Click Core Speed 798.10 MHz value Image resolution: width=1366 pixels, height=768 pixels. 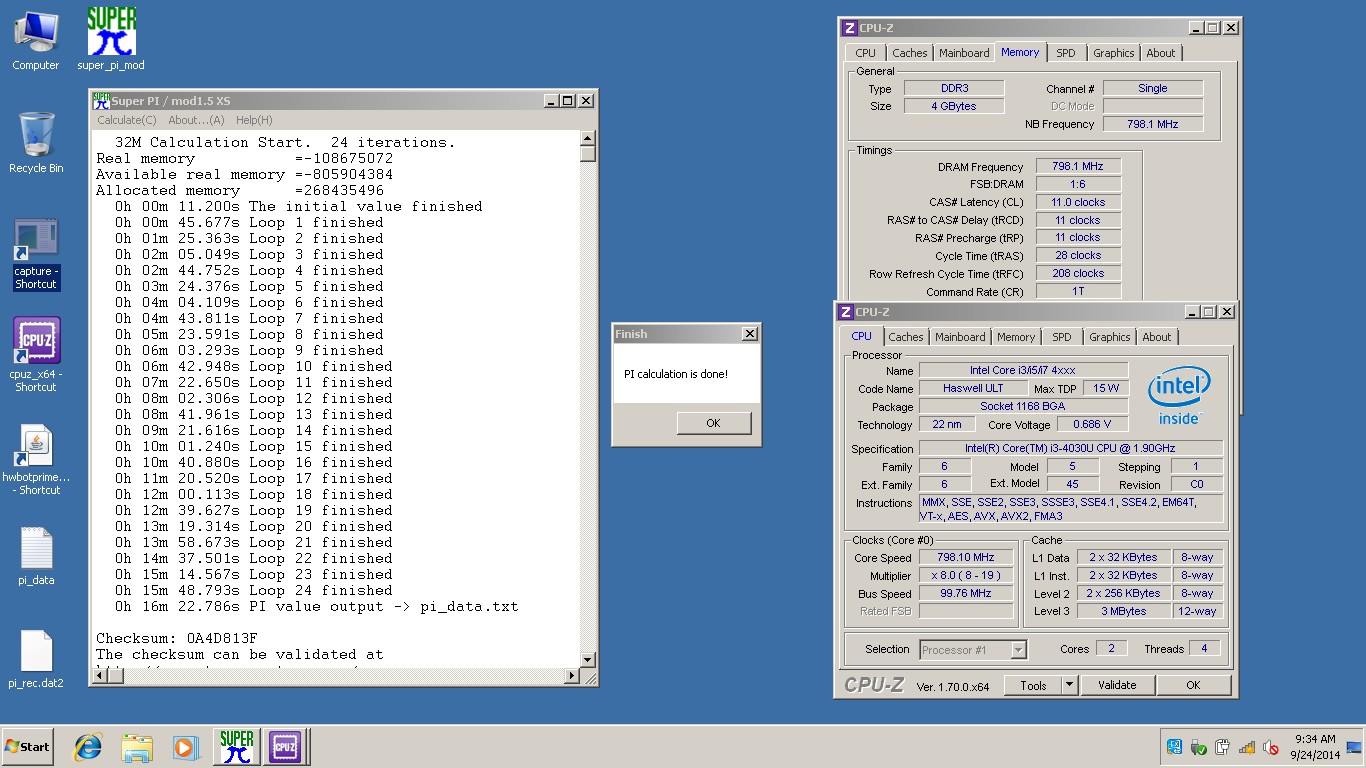coord(965,557)
